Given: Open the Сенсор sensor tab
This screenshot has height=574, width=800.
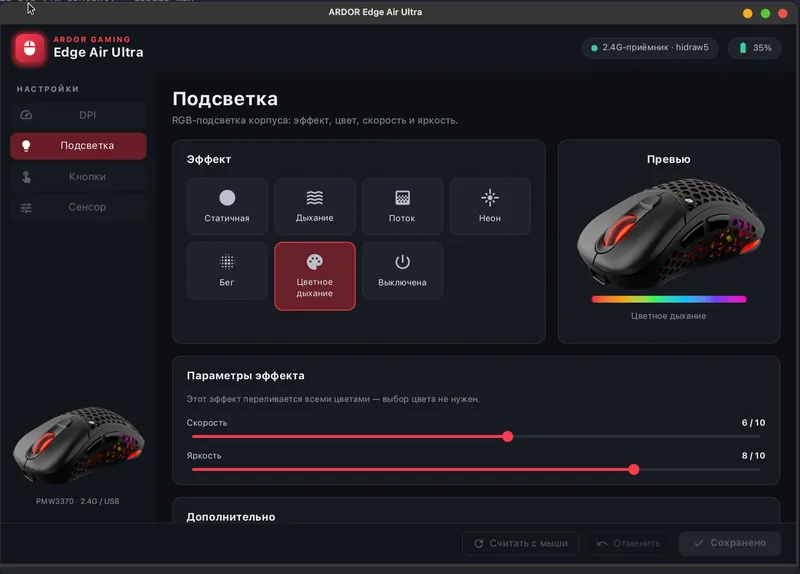Looking at the screenshot, I should [78, 207].
